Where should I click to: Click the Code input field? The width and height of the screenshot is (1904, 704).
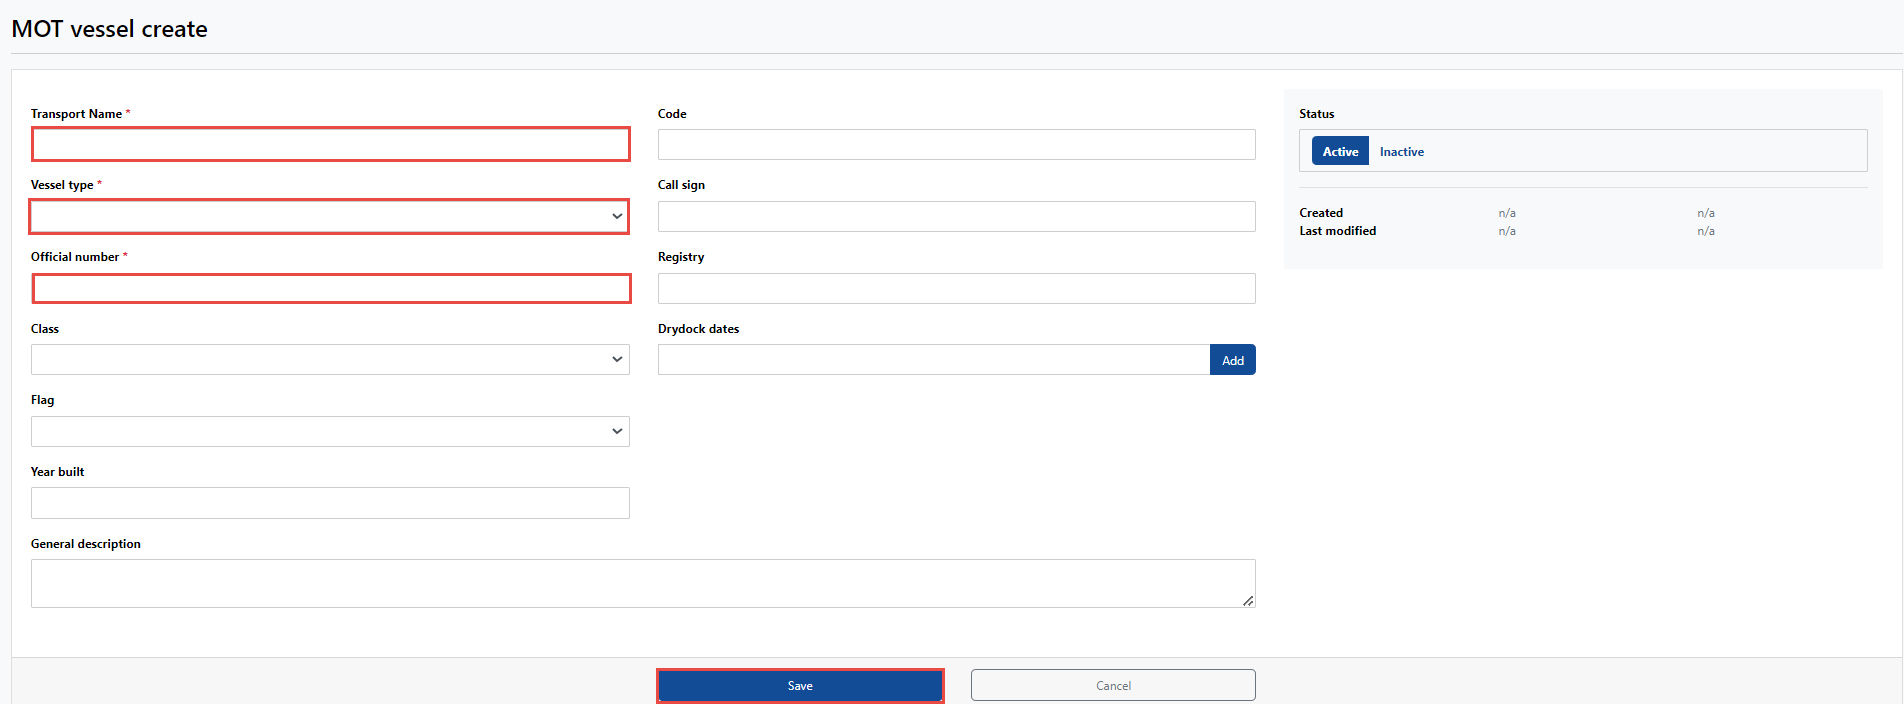[956, 144]
